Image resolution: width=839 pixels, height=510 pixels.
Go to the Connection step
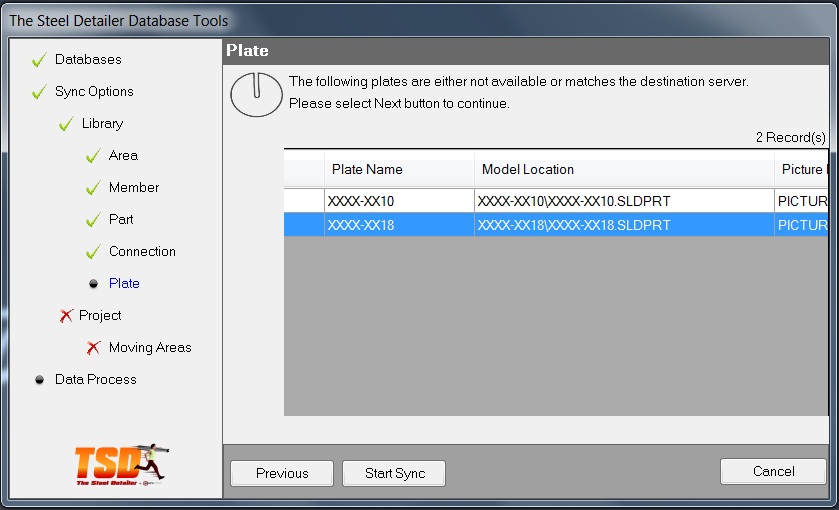coord(142,252)
